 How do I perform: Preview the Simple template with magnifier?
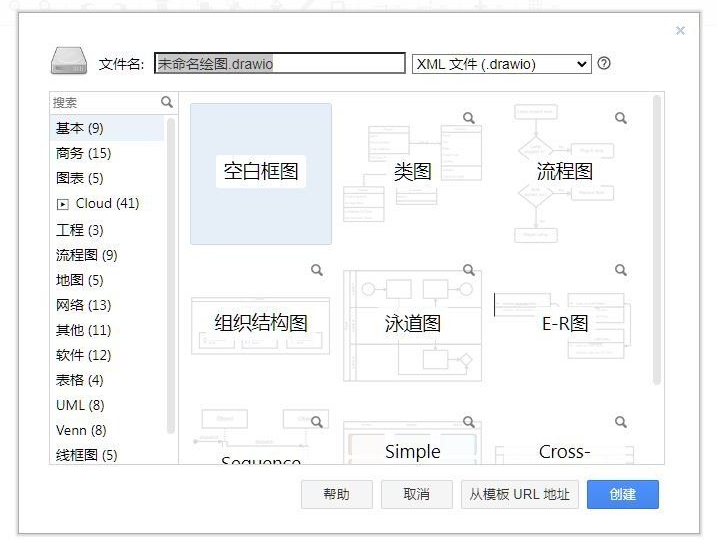(469, 422)
